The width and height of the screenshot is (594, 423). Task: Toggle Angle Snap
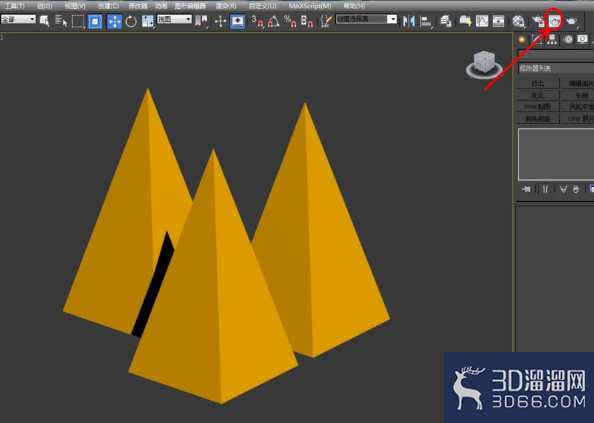[274, 21]
